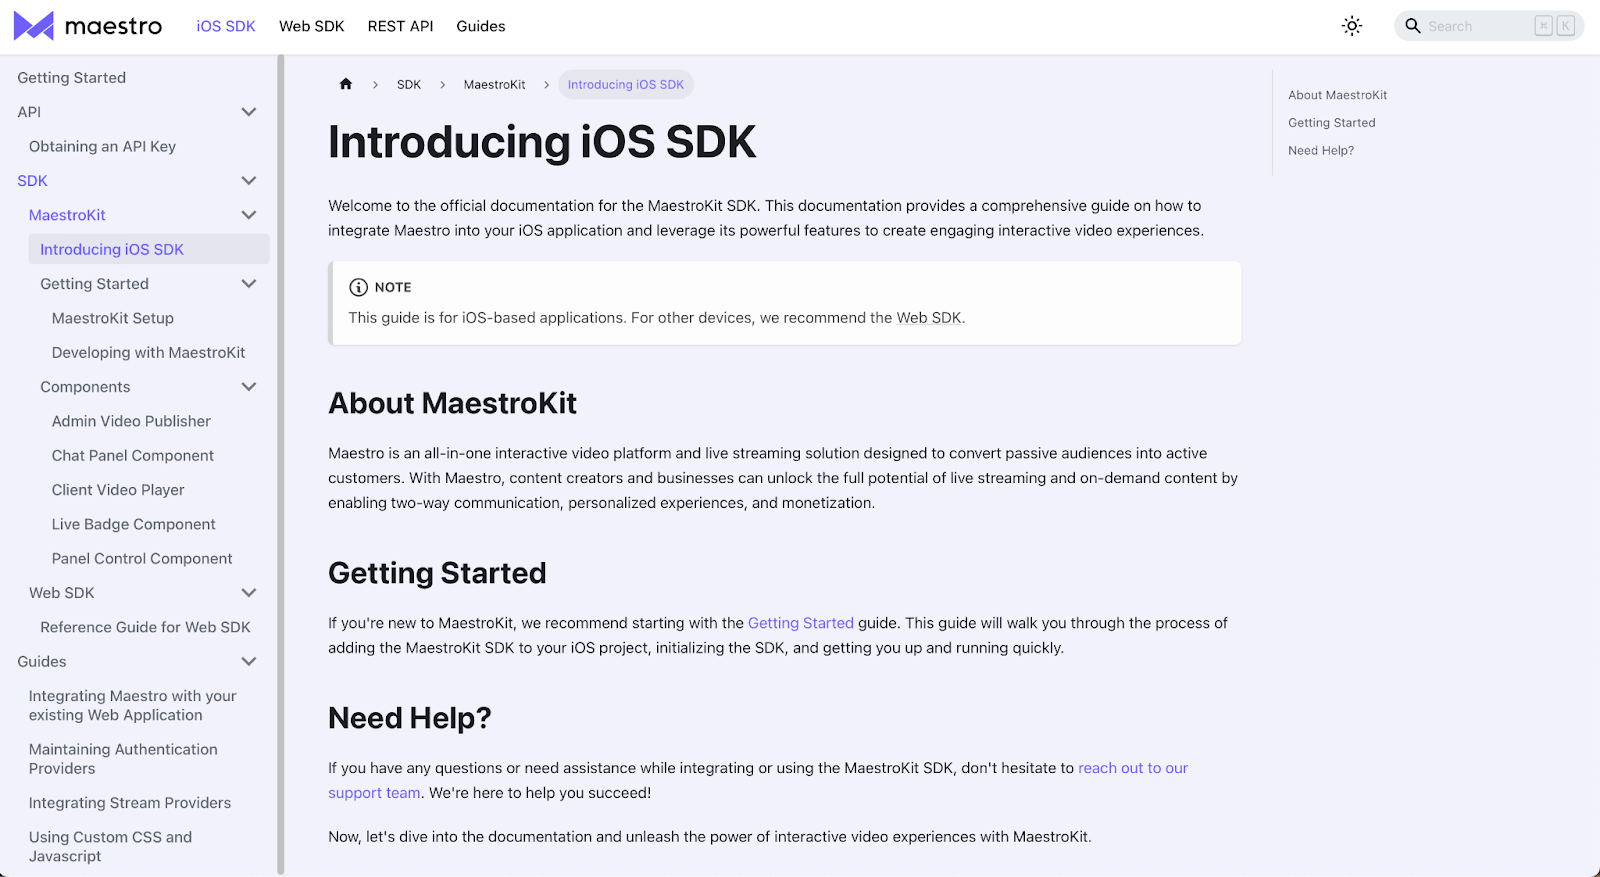Follow the Web SDK link in note
The image size is (1600, 877).
pos(929,318)
